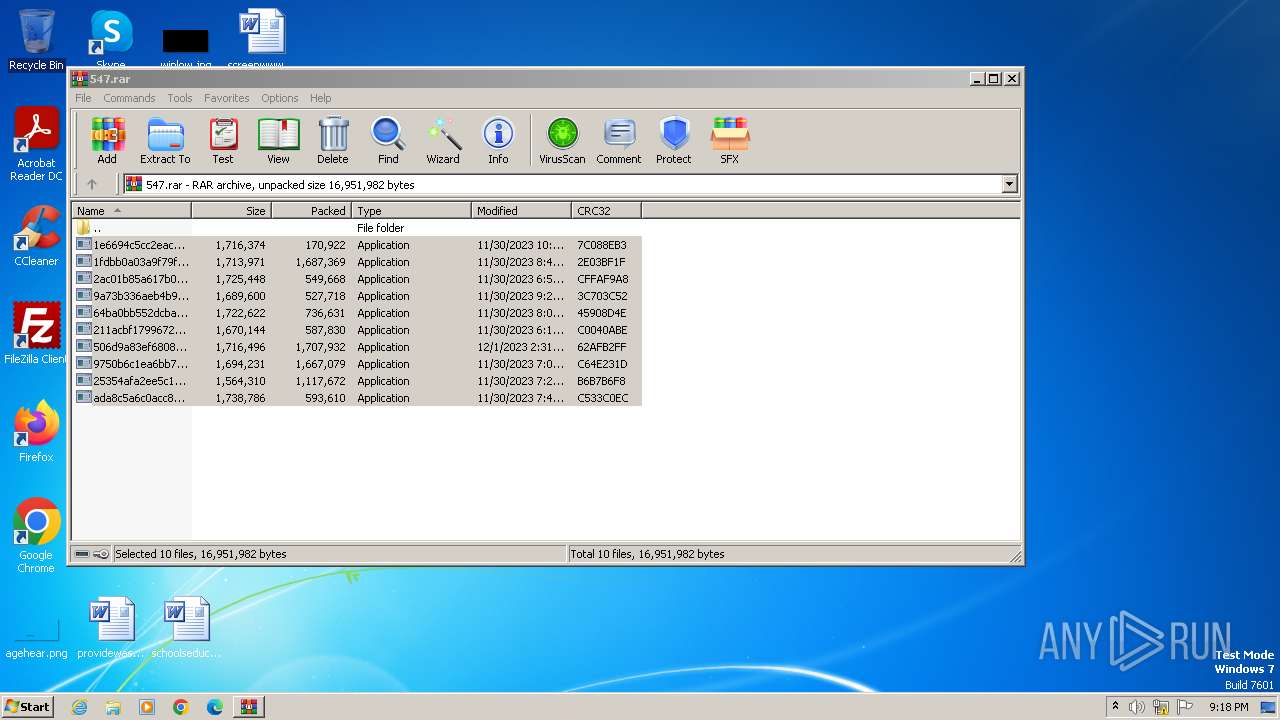The height and width of the screenshot is (720, 1280).
Task: Click size value 1,738,786
Action: tap(240, 398)
